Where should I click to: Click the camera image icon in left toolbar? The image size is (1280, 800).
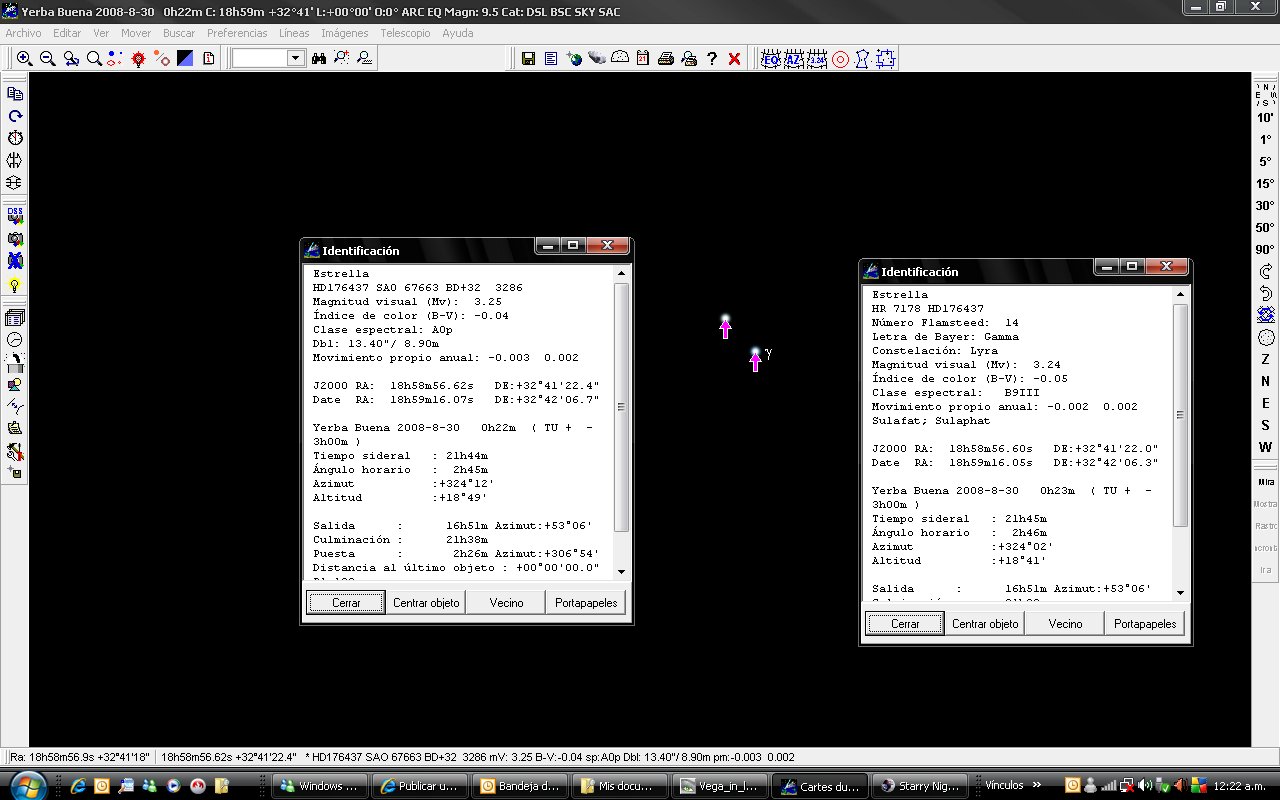pyautogui.click(x=15, y=240)
